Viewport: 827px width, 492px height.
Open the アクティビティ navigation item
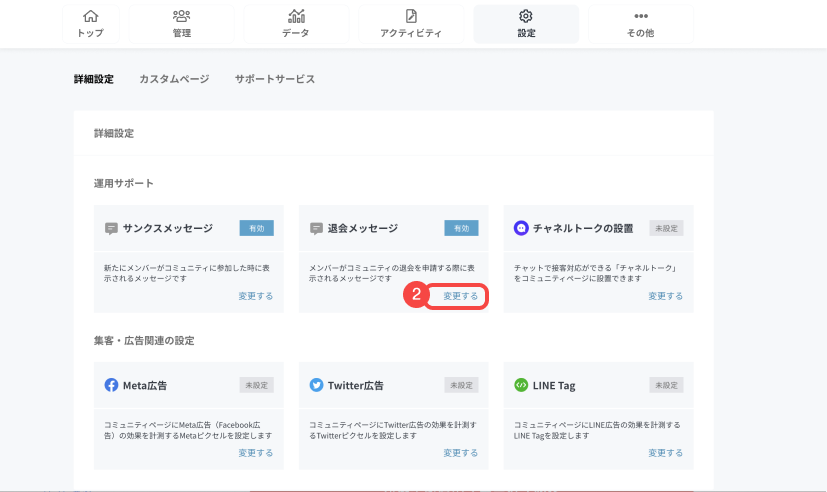411,23
